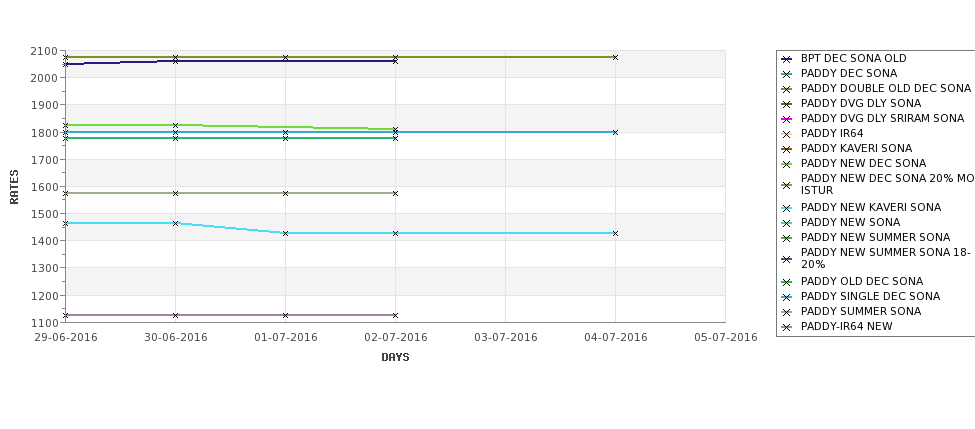Click the purple line point on 02-07-2016
975x429 pixels.
pyautogui.click(x=395, y=315)
